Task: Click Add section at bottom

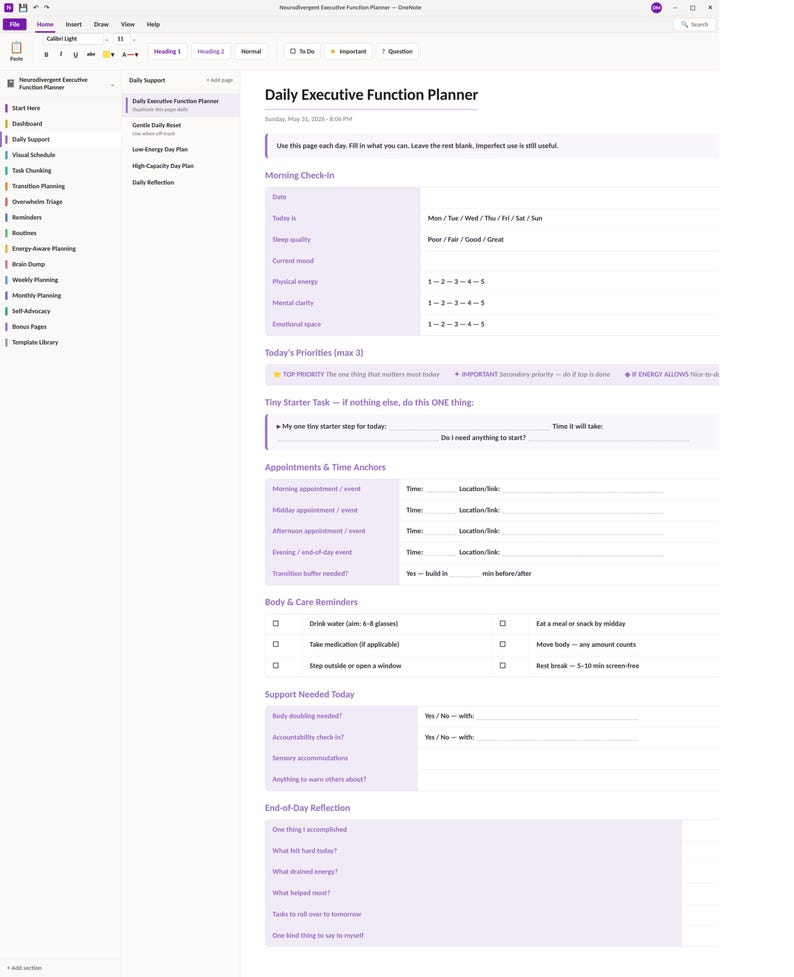Action: tap(24, 968)
